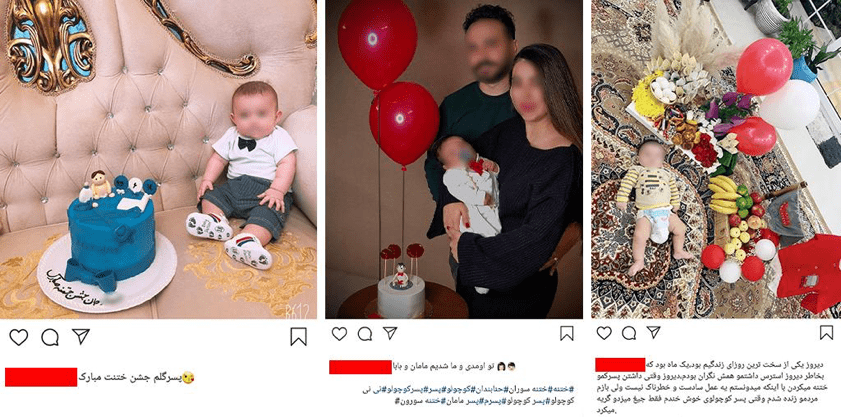841x417 pixels.
Task: Bookmark the blue cake baby post
Action: (x=298, y=336)
